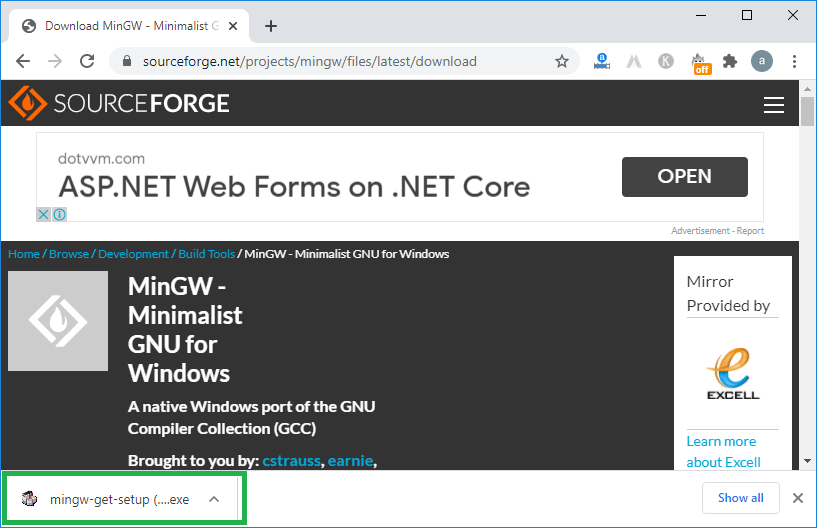Open the cstrauss contributor link
The image size is (817, 528).
click(x=291, y=461)
